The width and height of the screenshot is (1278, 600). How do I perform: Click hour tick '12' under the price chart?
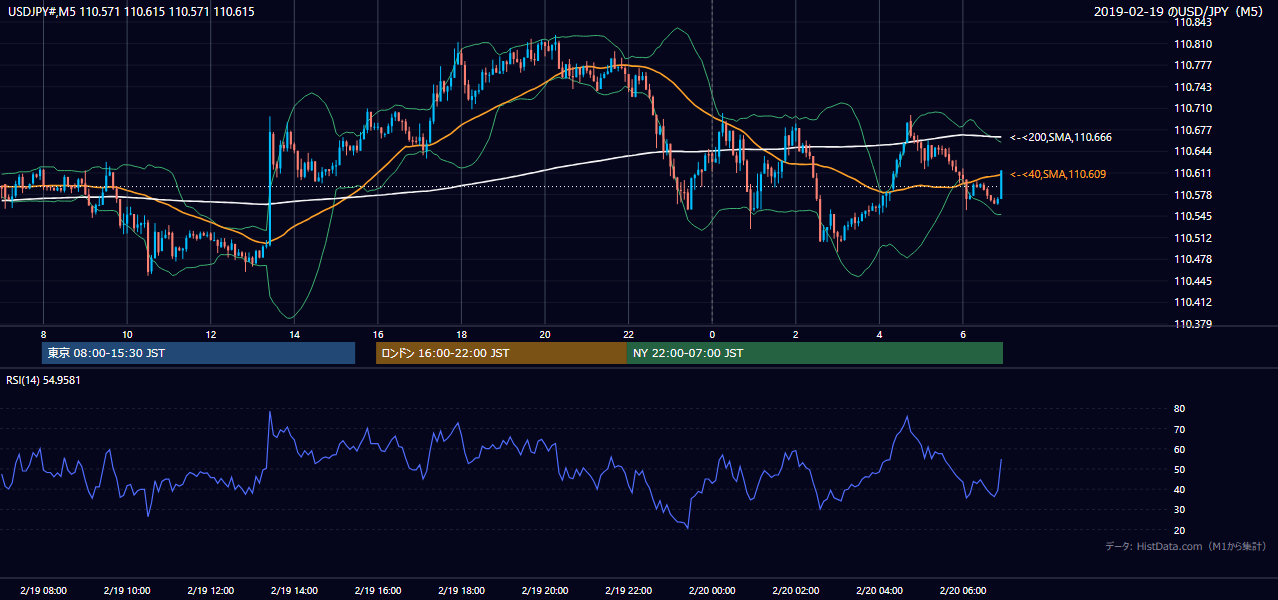point(210,334)
